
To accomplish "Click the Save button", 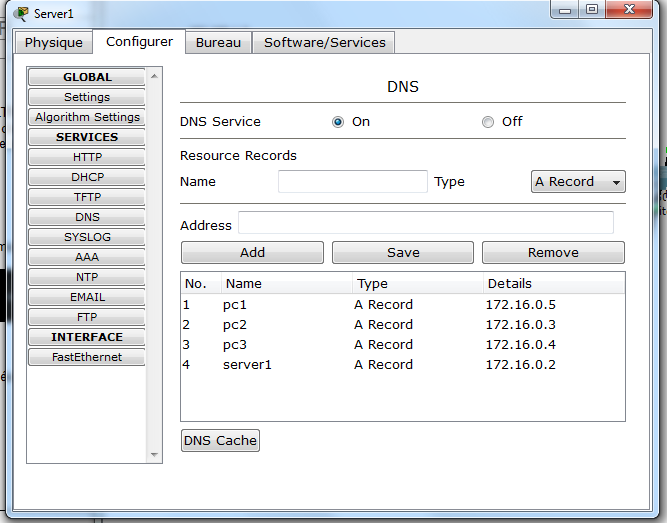I will coord(403,253).
